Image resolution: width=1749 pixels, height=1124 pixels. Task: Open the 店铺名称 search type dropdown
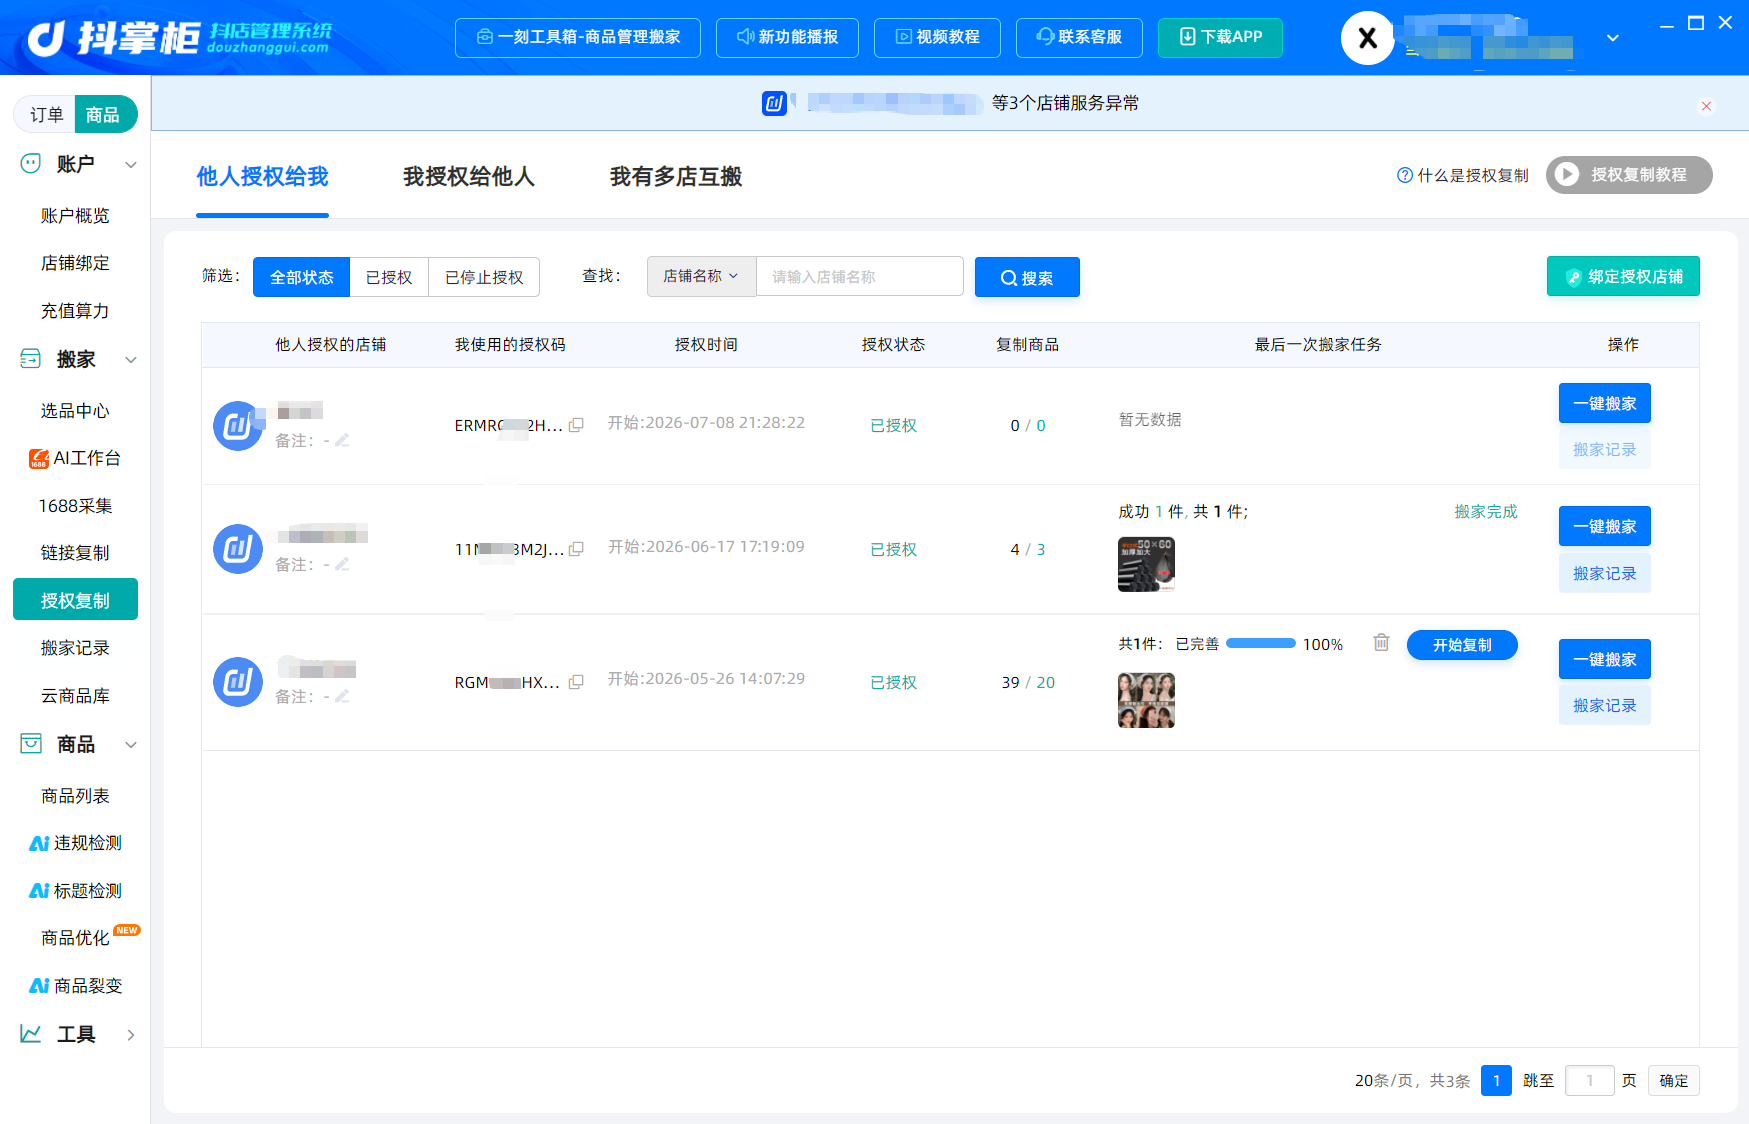click(701, 277)
